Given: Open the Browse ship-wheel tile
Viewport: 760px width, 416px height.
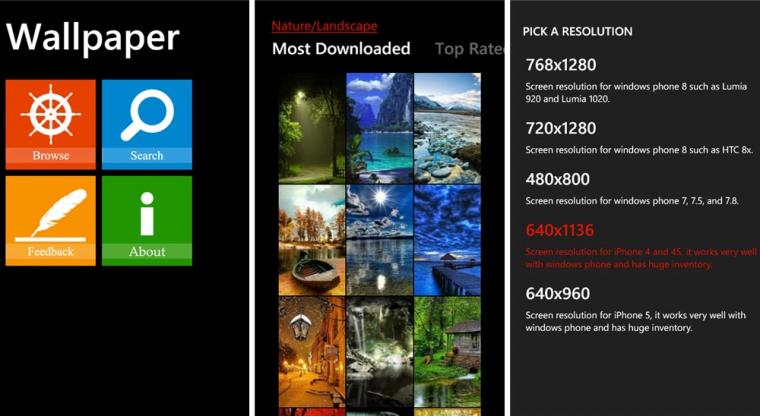Looking at the screenshot, I should click(x=50, y=125).
